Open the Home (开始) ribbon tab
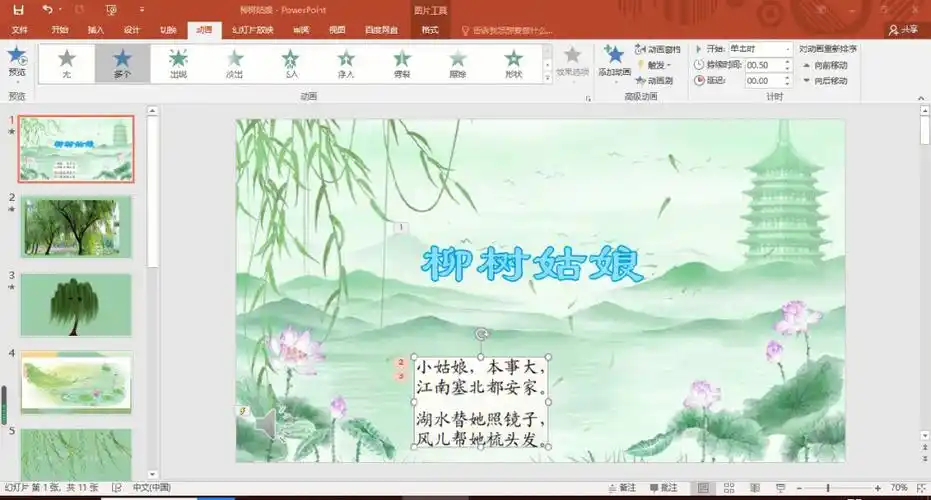931x500 pixels. [x=59, y=30]
